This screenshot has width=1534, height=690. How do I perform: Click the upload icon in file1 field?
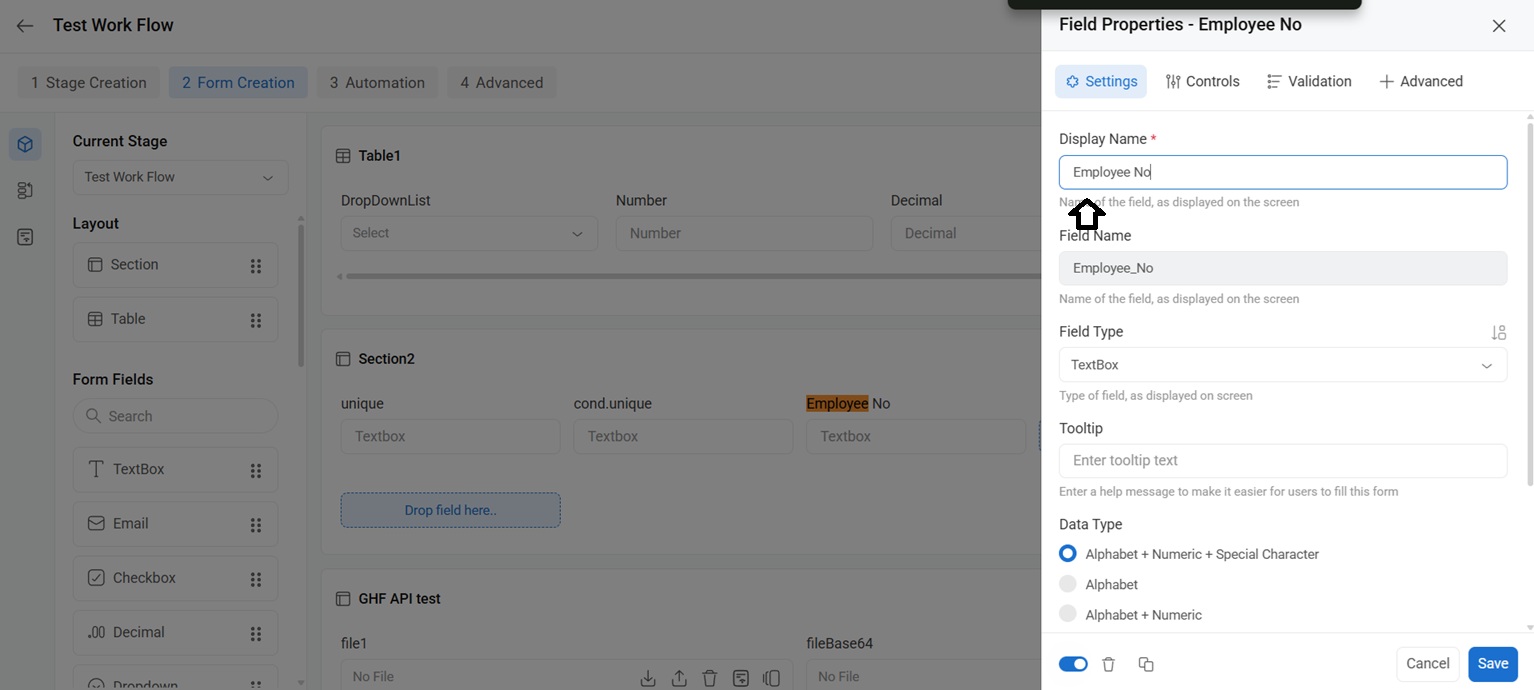pos(679,678)
